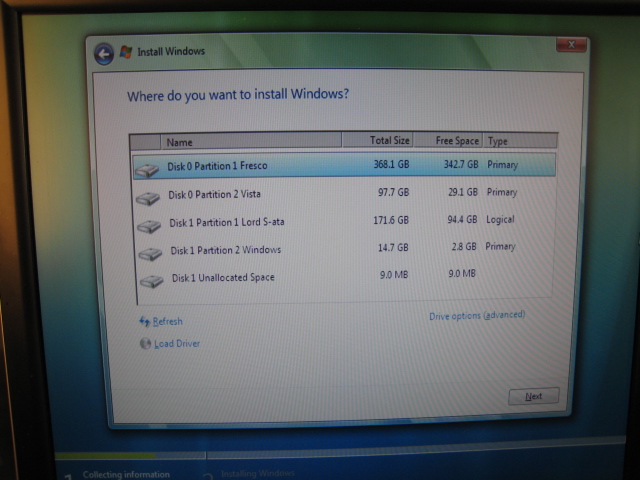Sort by the Type column header
The width and height of the screenshot is (640, 480).
520,141
